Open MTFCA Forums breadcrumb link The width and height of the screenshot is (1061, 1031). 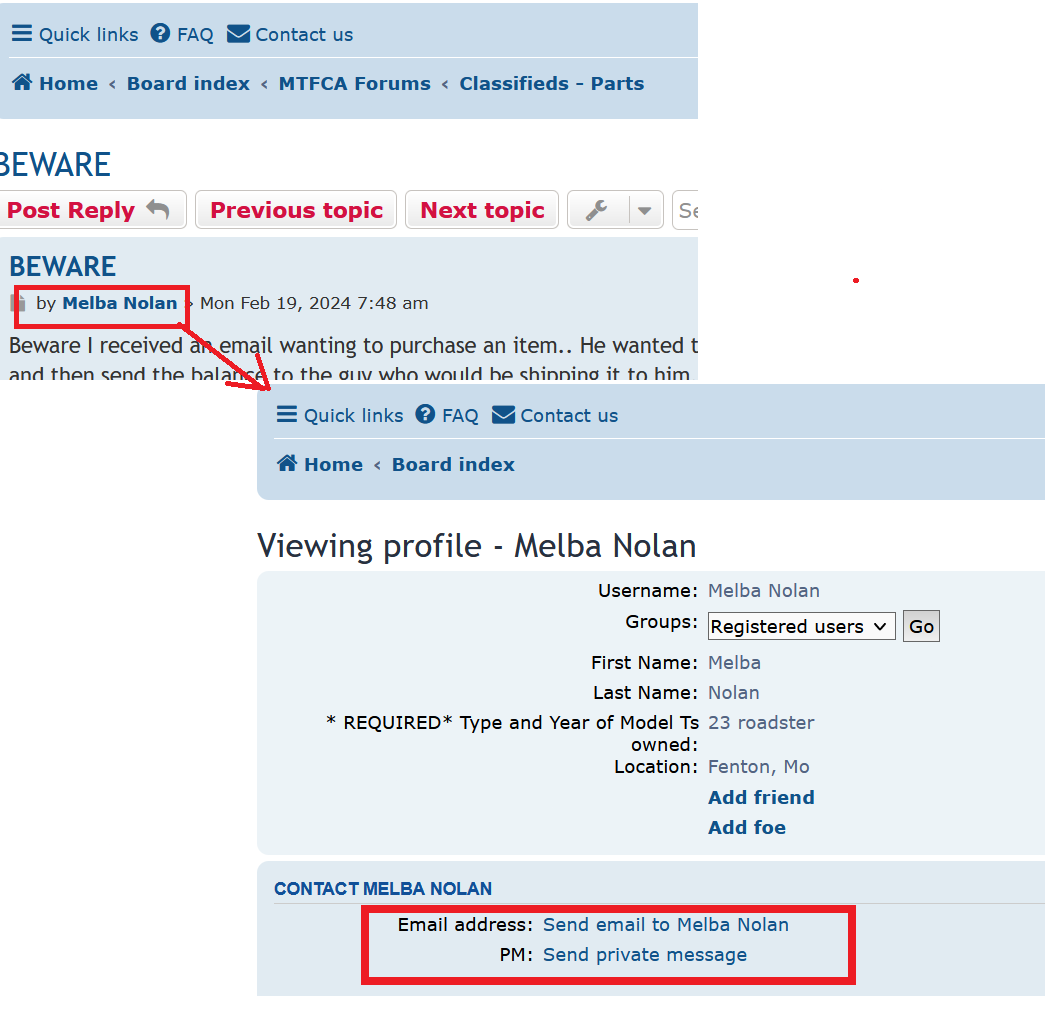pos(354,84)
